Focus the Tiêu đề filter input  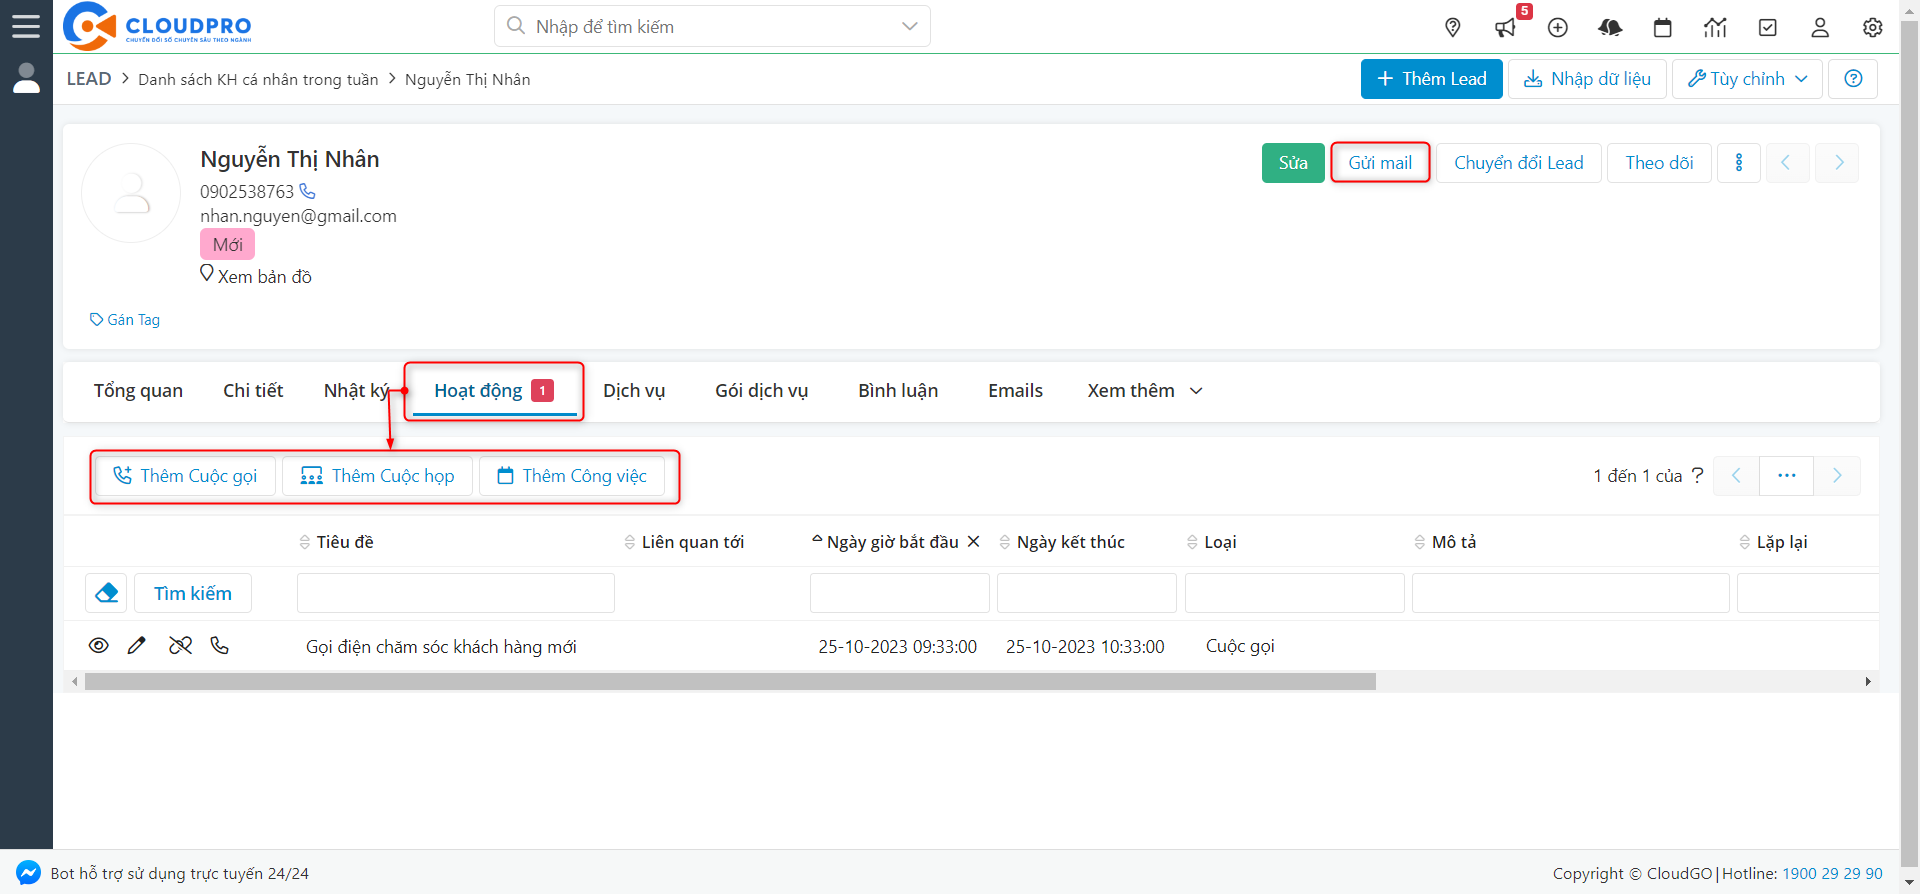pyautogui.click(x=456, y=593)
